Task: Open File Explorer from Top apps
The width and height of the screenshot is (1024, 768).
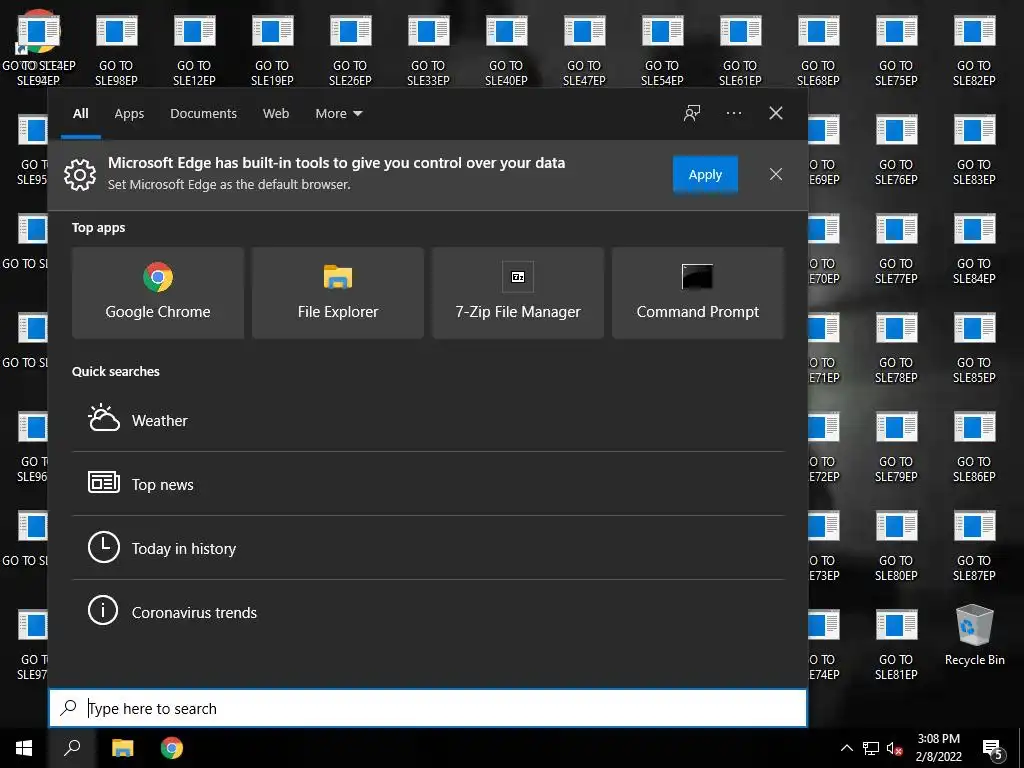Action: [338, 293]
